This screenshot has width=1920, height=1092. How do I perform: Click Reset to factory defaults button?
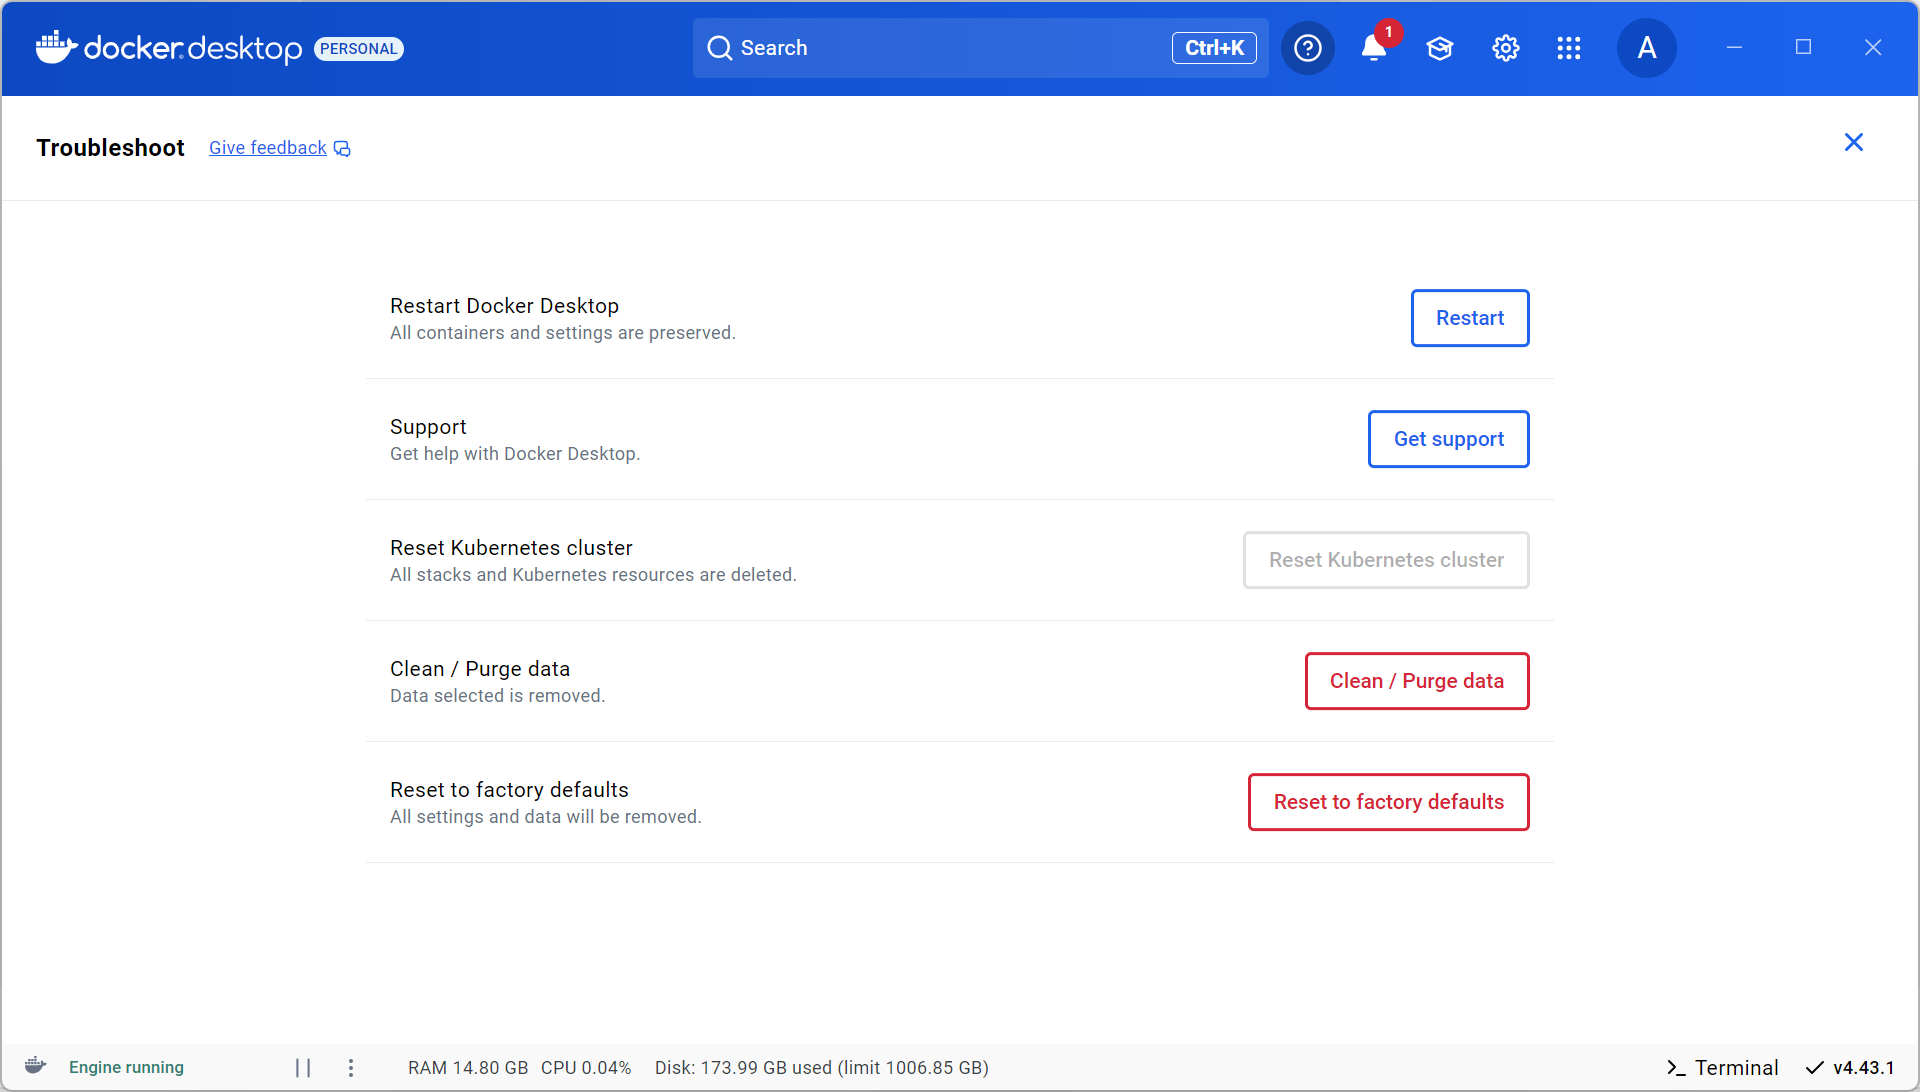click(1388, 802)
